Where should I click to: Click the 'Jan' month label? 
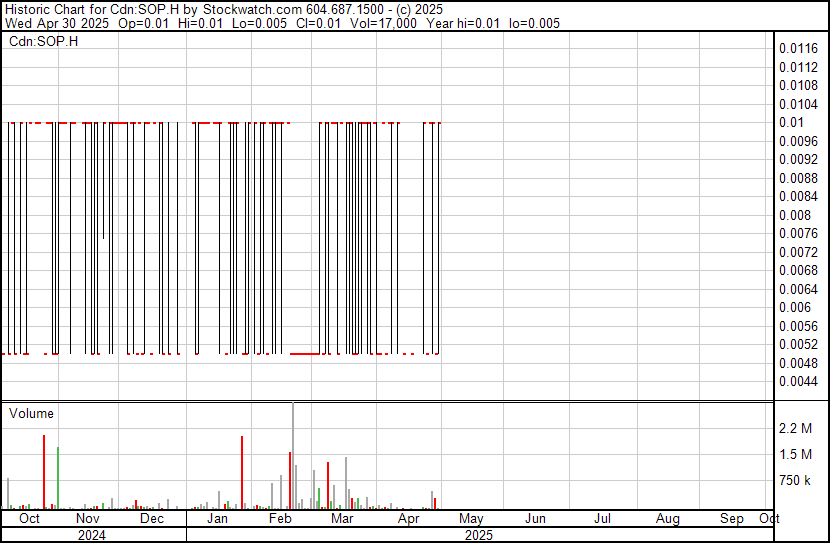tap(217, 518)
